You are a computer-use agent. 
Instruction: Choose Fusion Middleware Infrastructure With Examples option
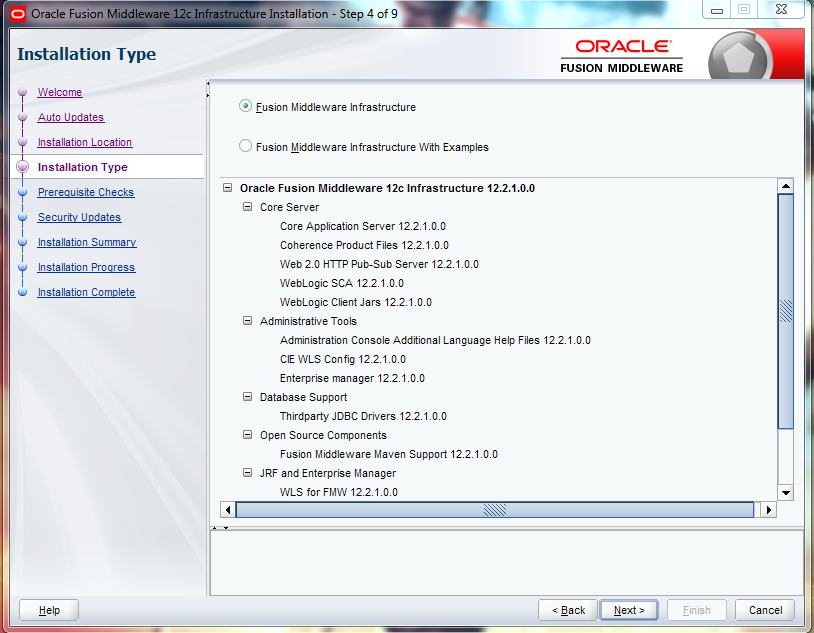pos(245,146)
